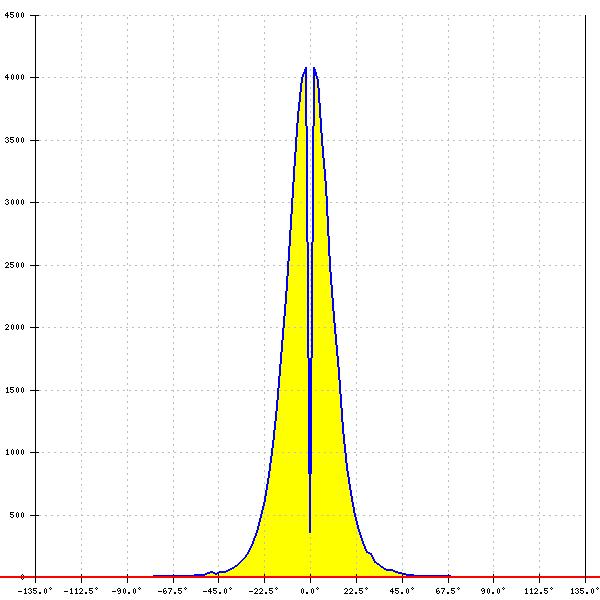
Task: Click the -22.5° x-axis label
Action: tap(264, 591)
